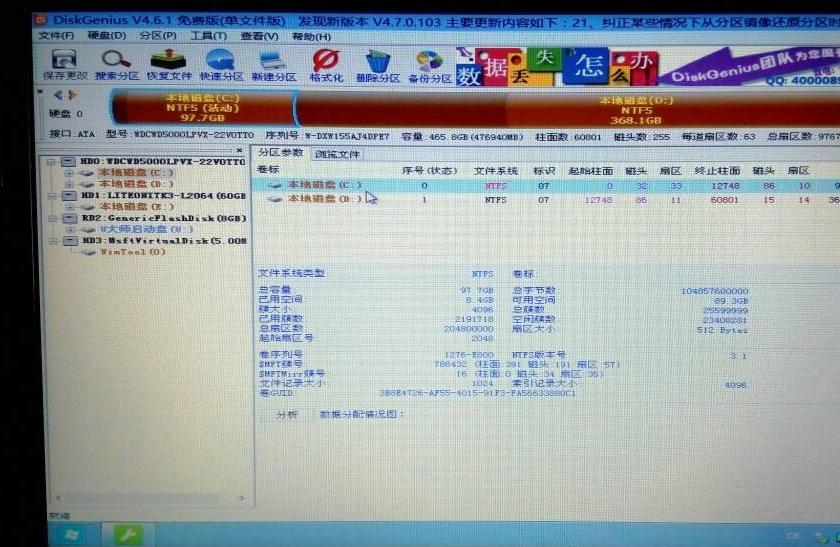
Task: Select the C: partition segment in disk bar
Action: (202, 108)
